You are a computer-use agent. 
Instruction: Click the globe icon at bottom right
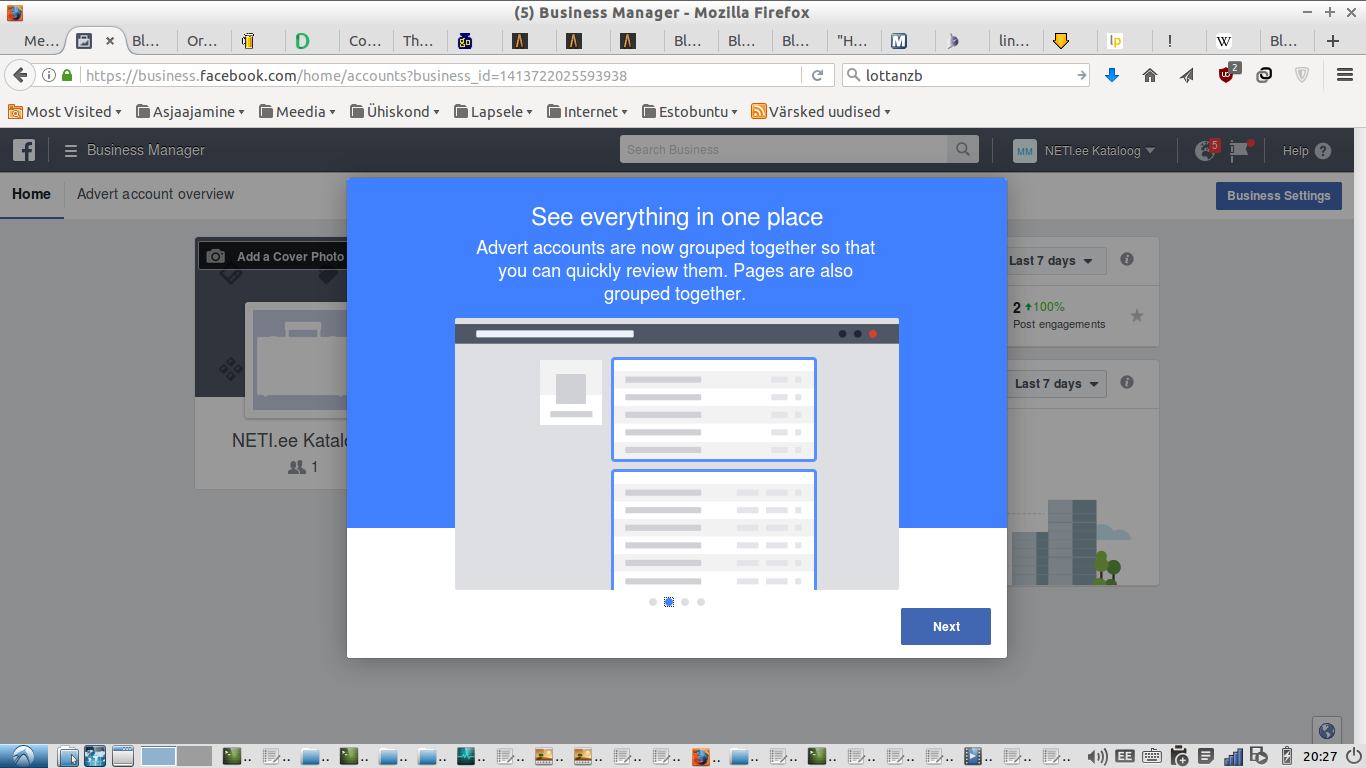(1326, 731)
